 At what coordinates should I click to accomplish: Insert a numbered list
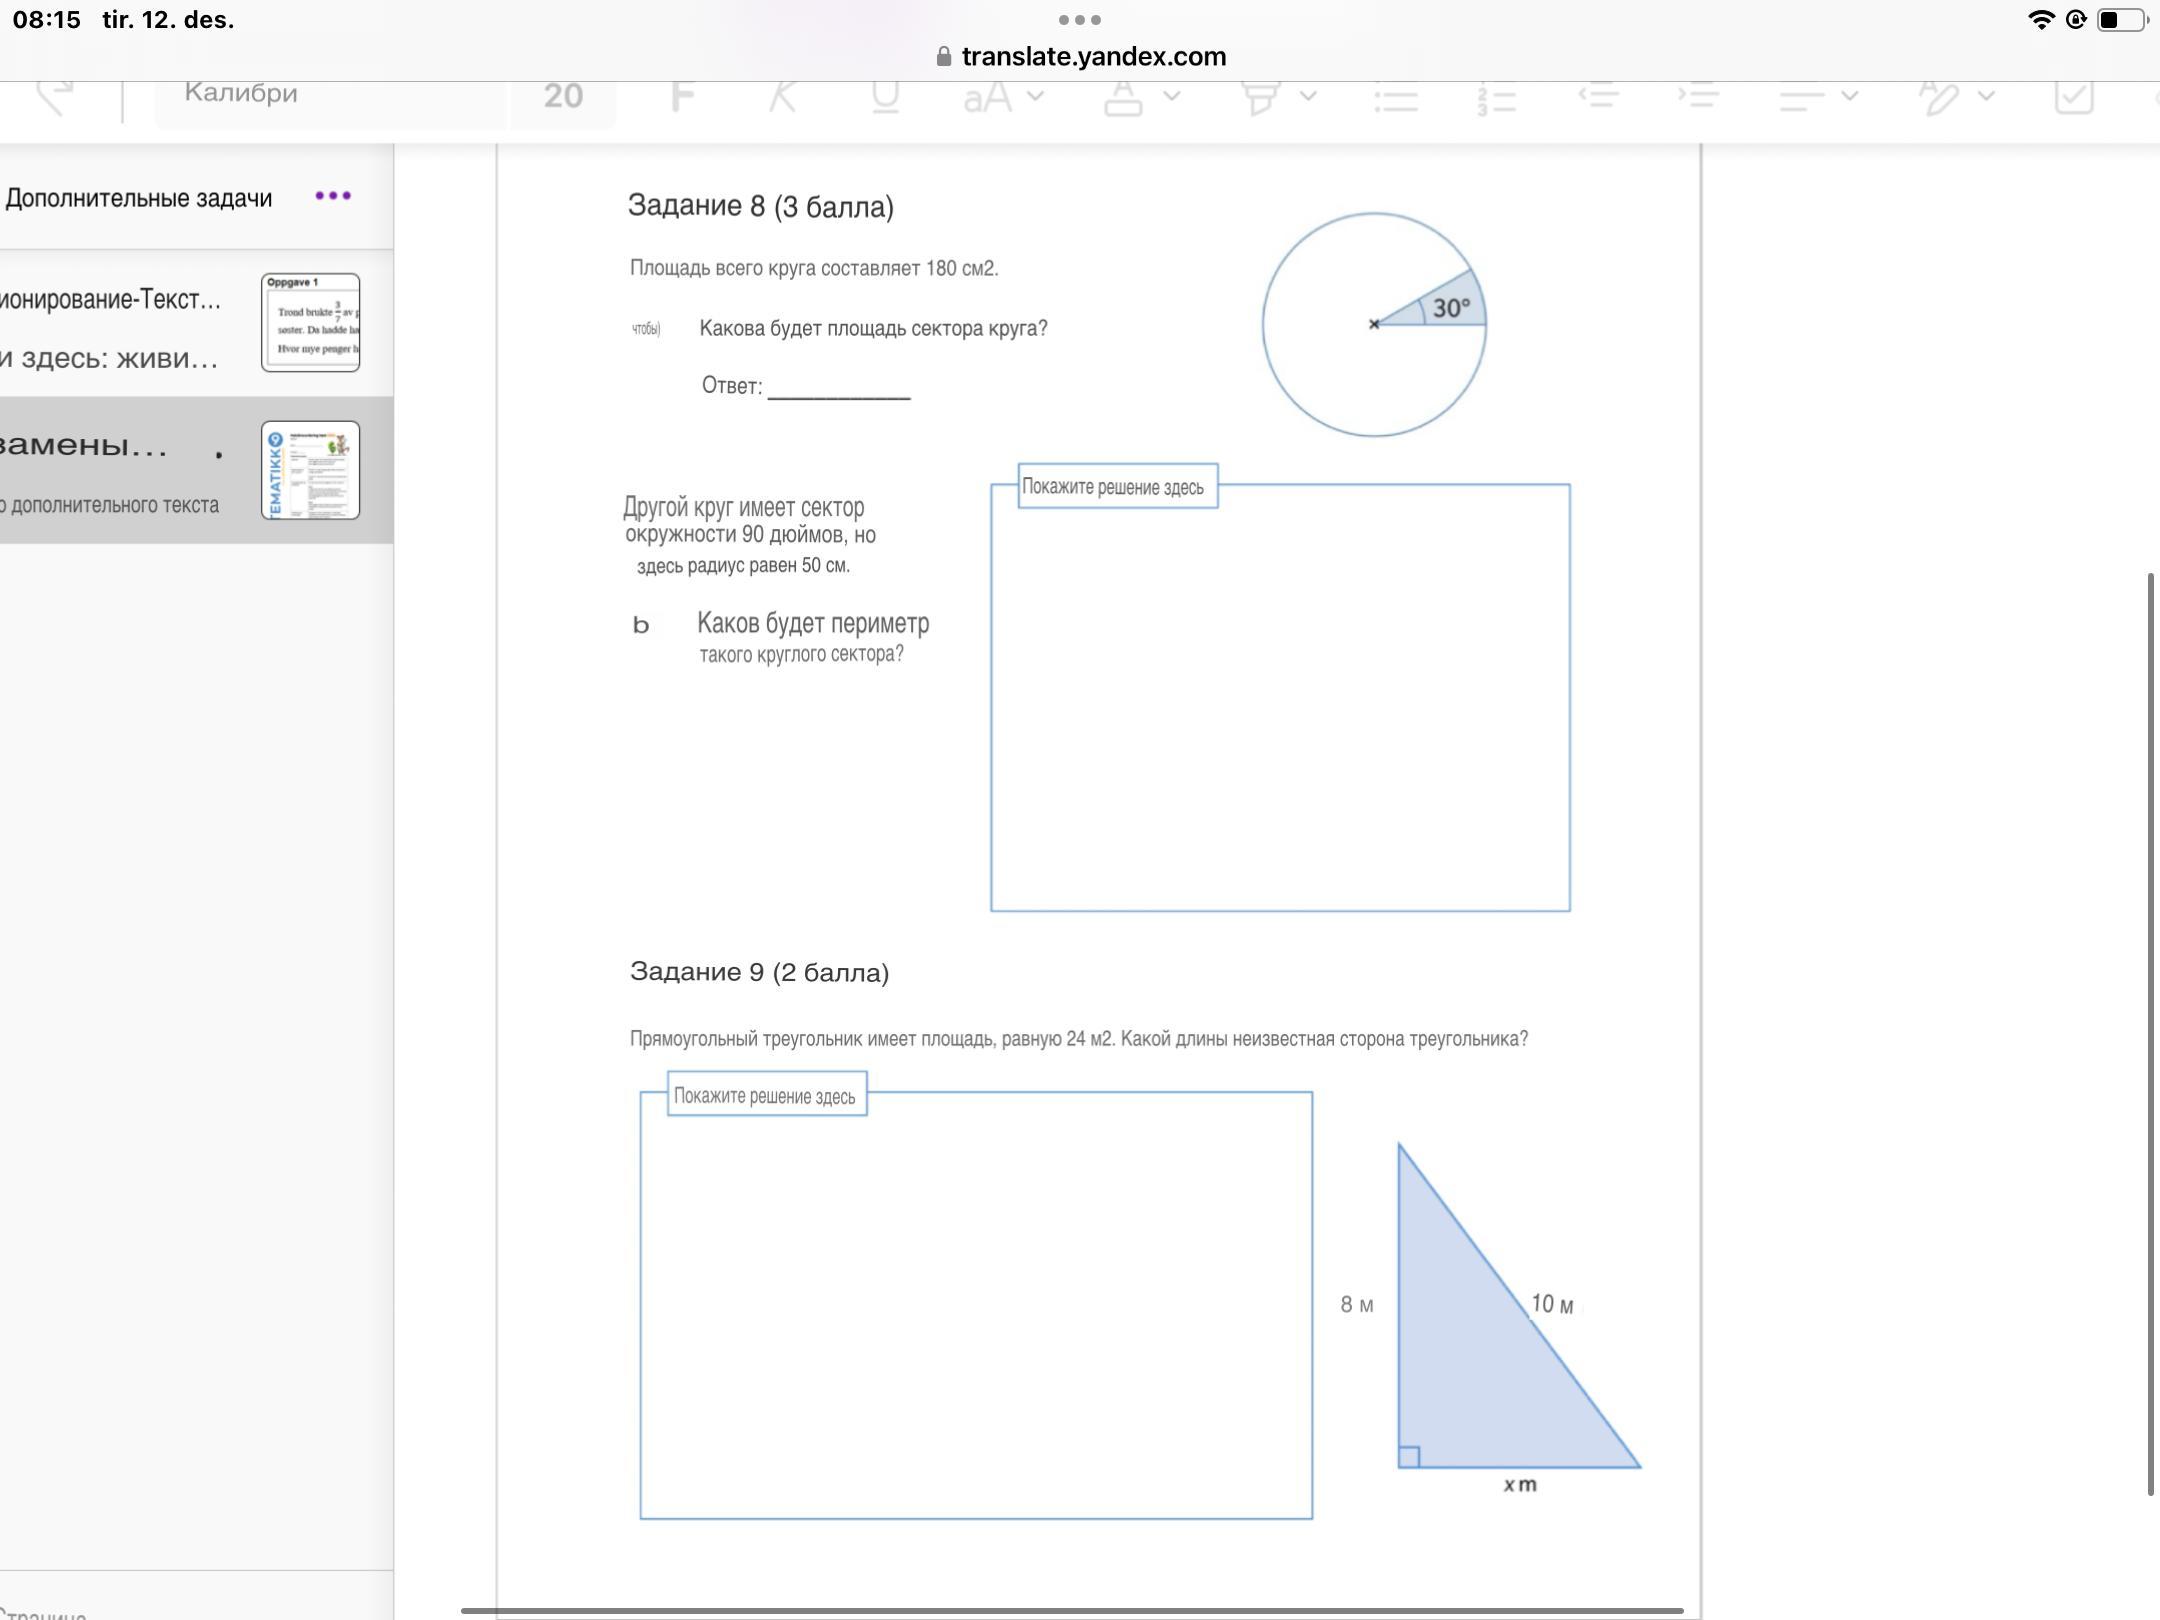(x=1497, y=98)
